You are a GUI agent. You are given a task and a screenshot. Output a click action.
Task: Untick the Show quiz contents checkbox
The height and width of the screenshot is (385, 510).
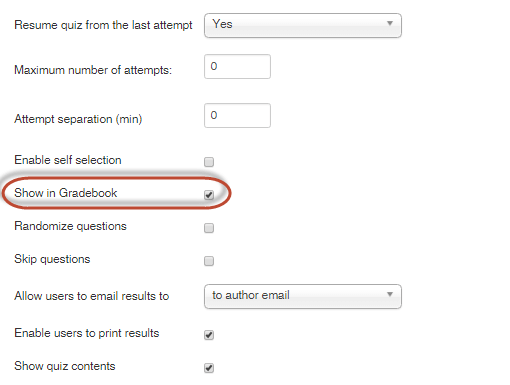pyautogui.click(x=209, y=368)
